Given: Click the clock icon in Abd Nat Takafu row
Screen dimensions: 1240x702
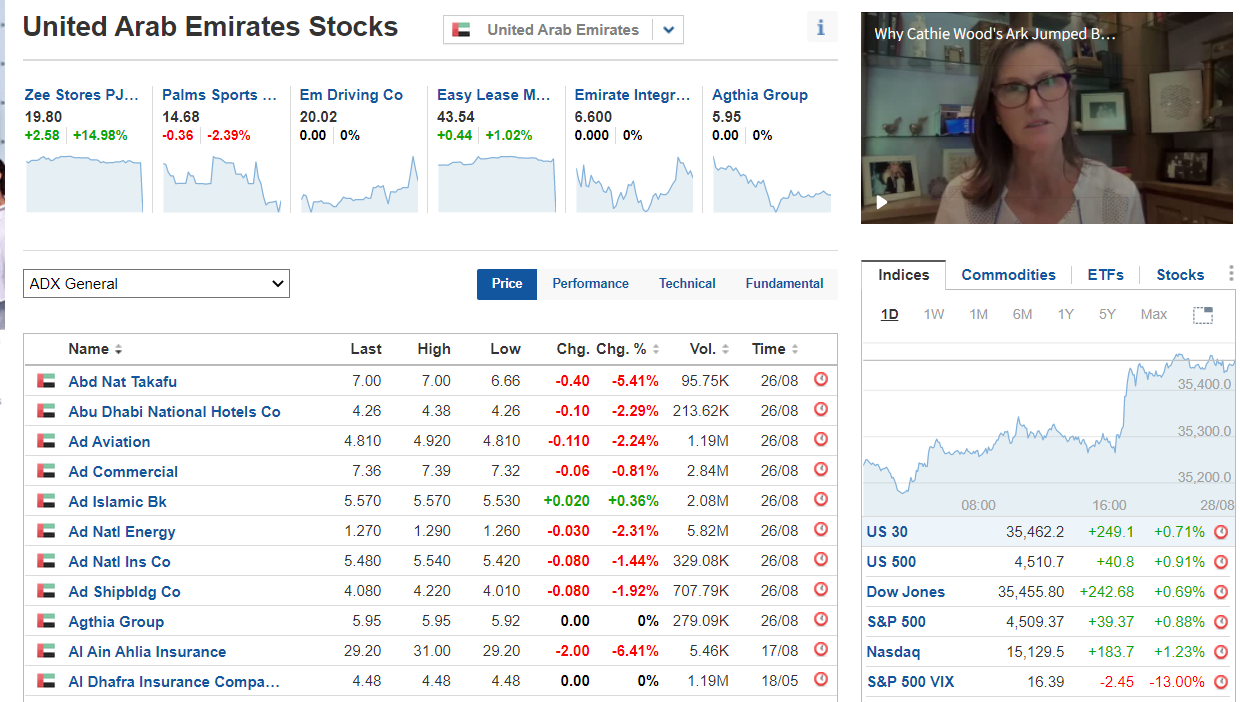Looking at the screenshot, I should [x=821, y=380].
